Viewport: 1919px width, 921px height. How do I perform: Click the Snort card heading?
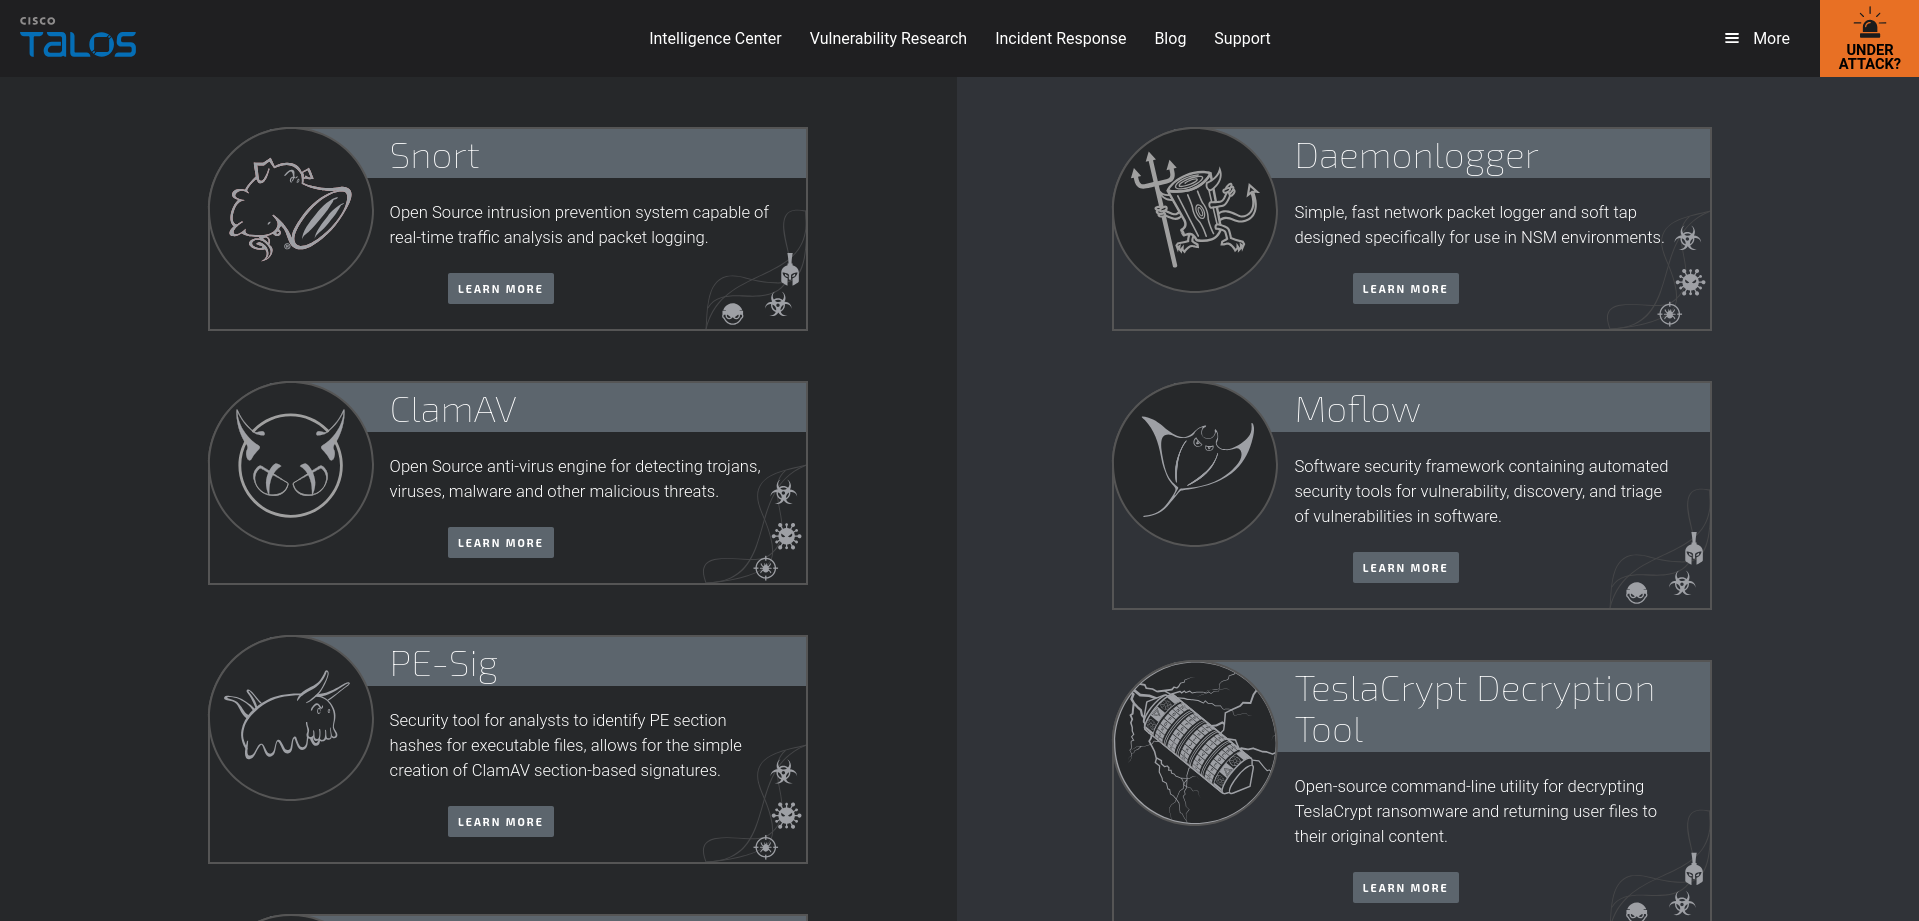coord(434,156)
